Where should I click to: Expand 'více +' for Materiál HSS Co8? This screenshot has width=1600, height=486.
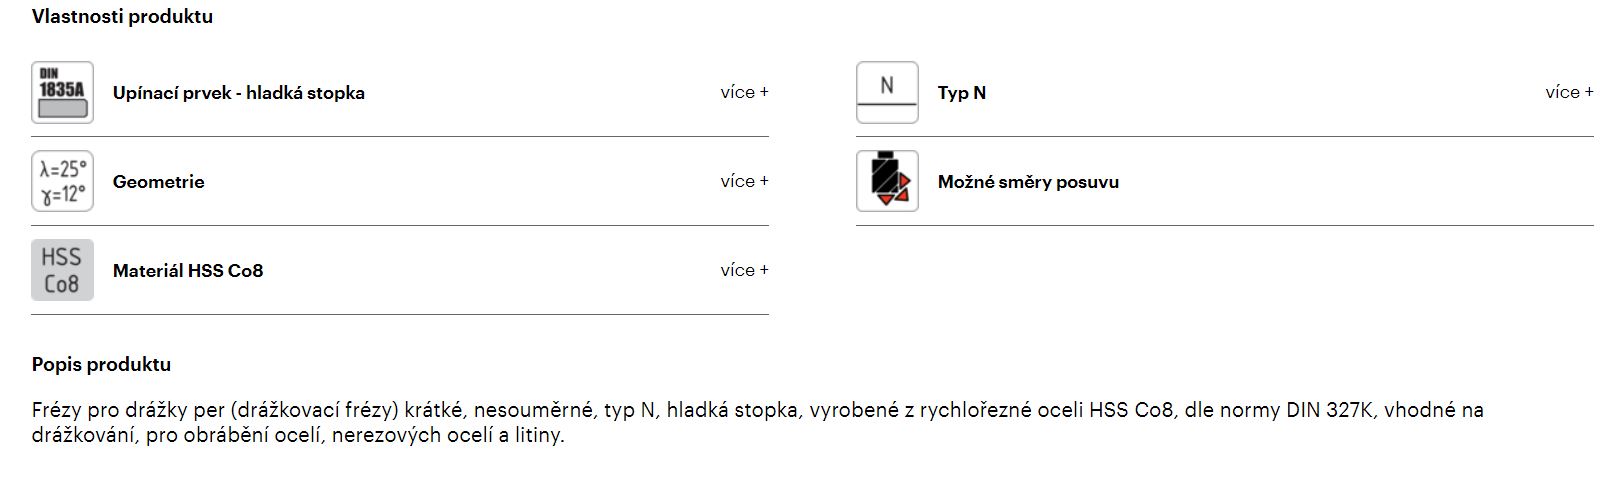point(744,270)
